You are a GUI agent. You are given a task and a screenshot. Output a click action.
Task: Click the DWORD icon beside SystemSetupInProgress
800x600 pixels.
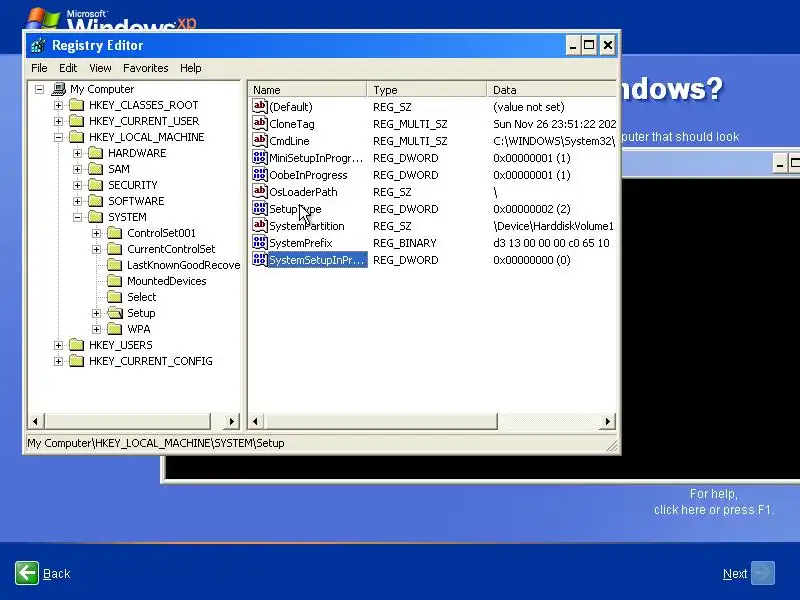(260, 260)
